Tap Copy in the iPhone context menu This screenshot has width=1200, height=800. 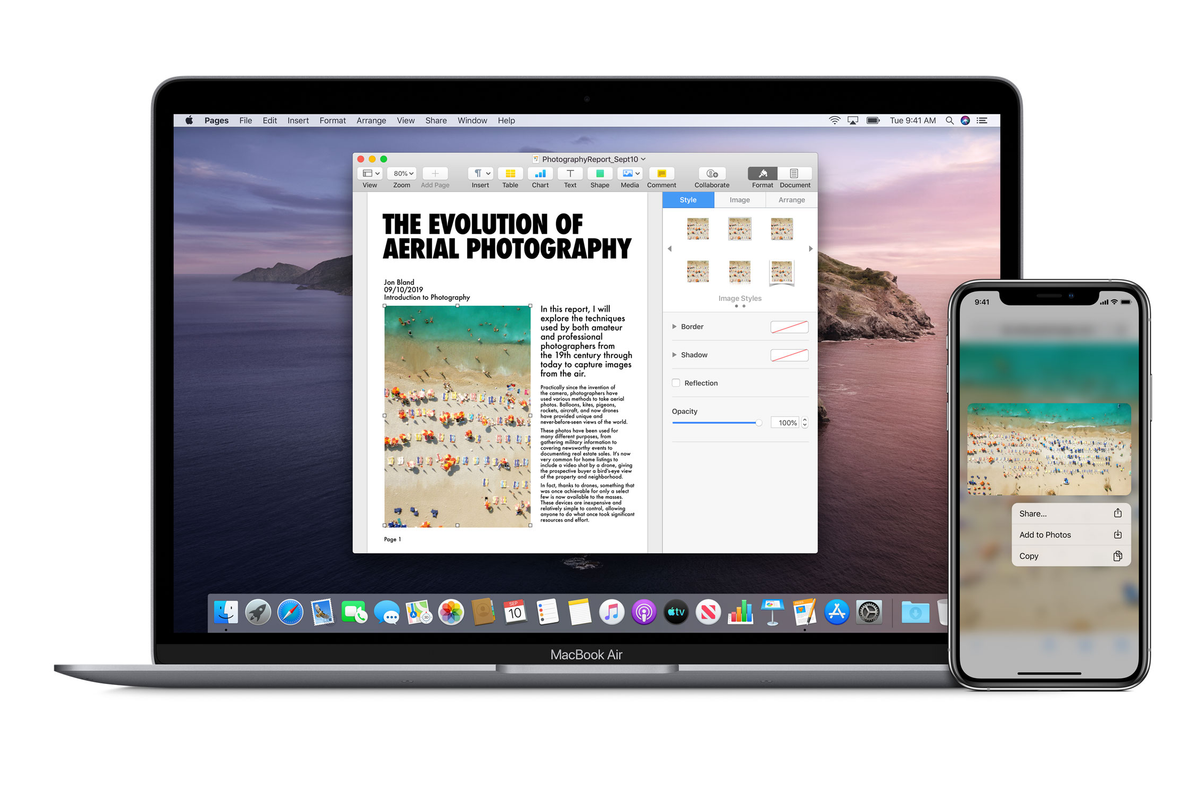tap(1029, 556)
